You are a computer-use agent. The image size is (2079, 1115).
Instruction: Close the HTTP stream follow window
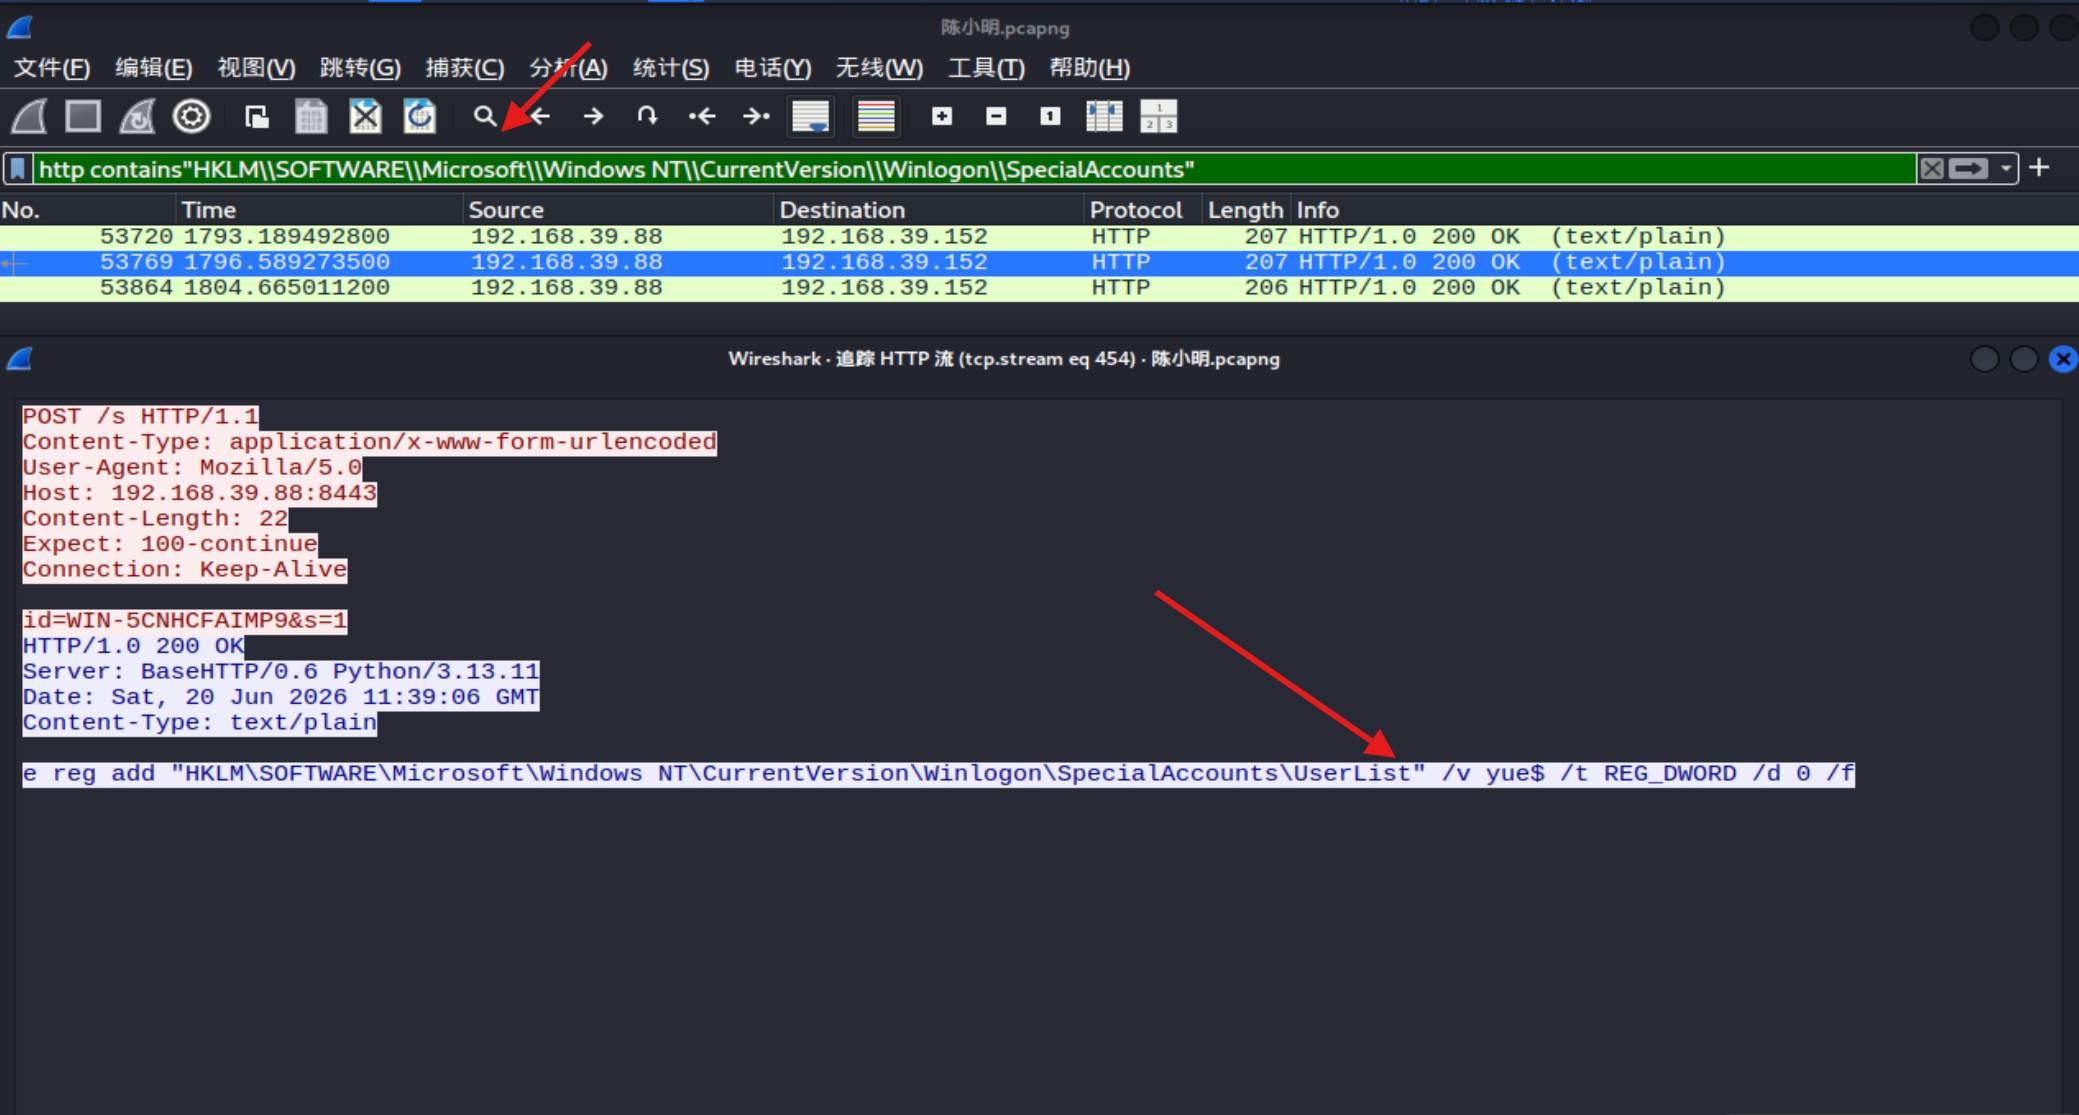(2062, 359)
